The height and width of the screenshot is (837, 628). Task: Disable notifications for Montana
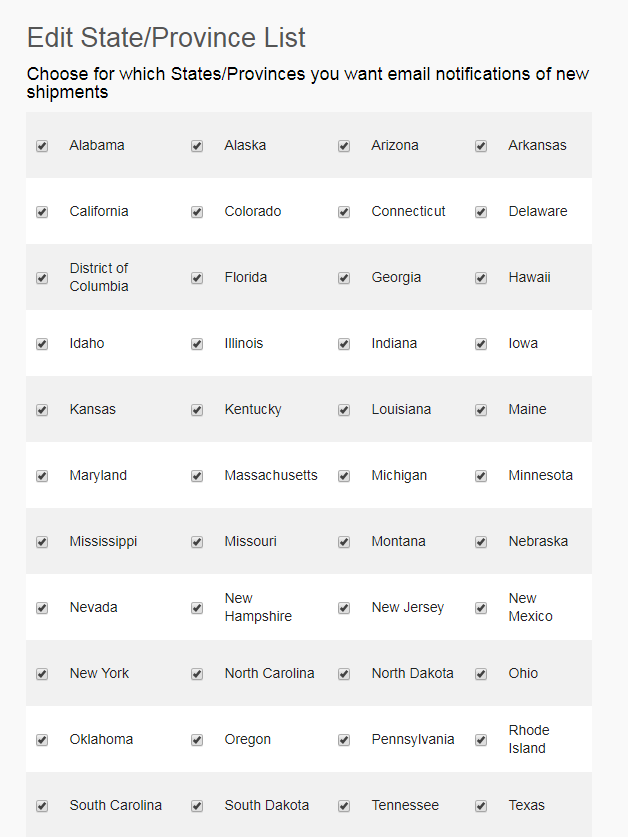[x=344, y=542]
